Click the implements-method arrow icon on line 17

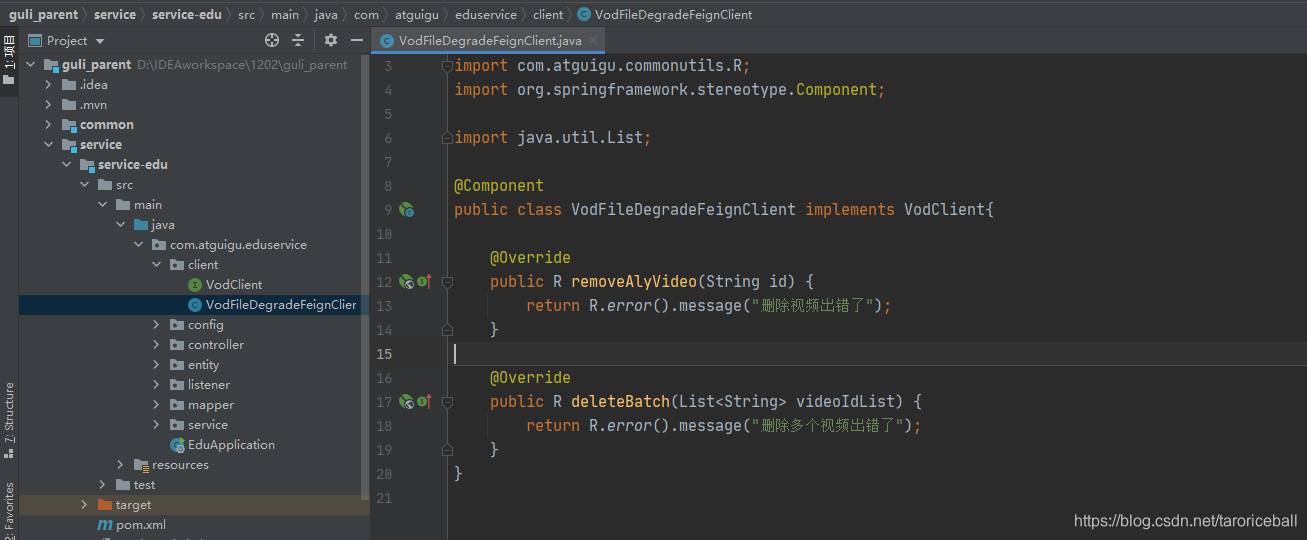[x=423, y=402]
